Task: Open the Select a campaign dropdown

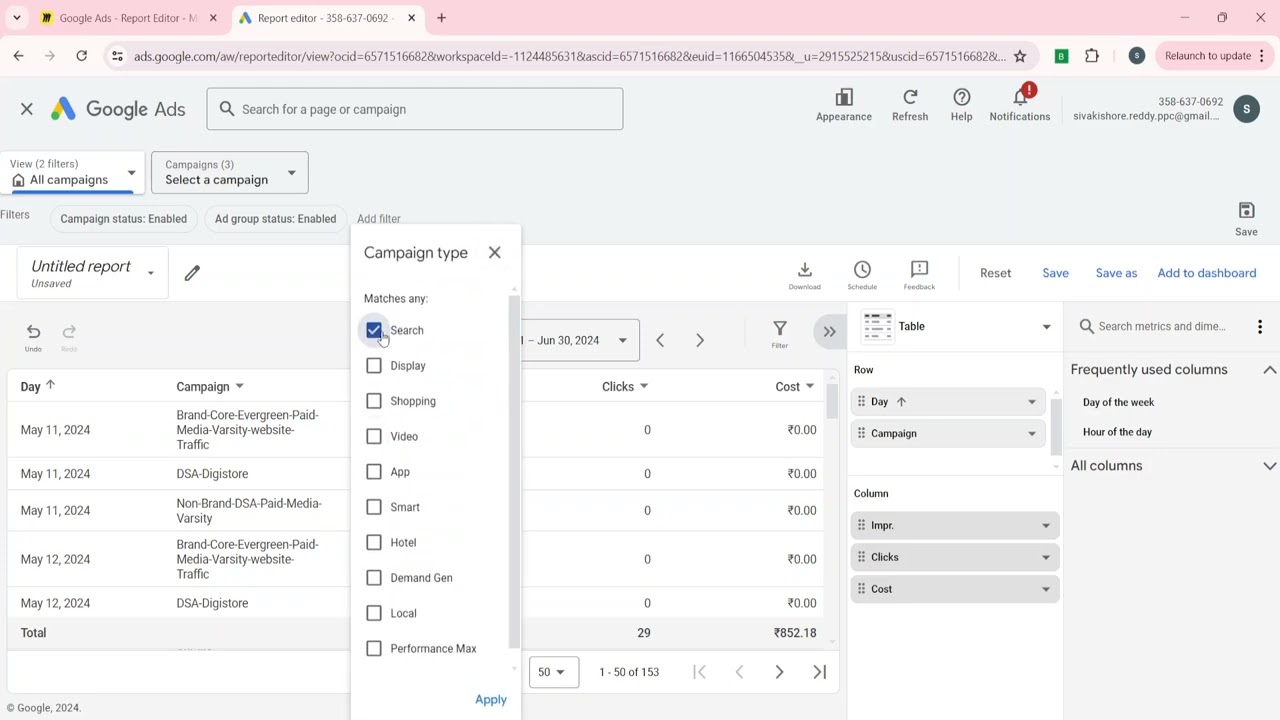Action: click(x=230, y=172)
